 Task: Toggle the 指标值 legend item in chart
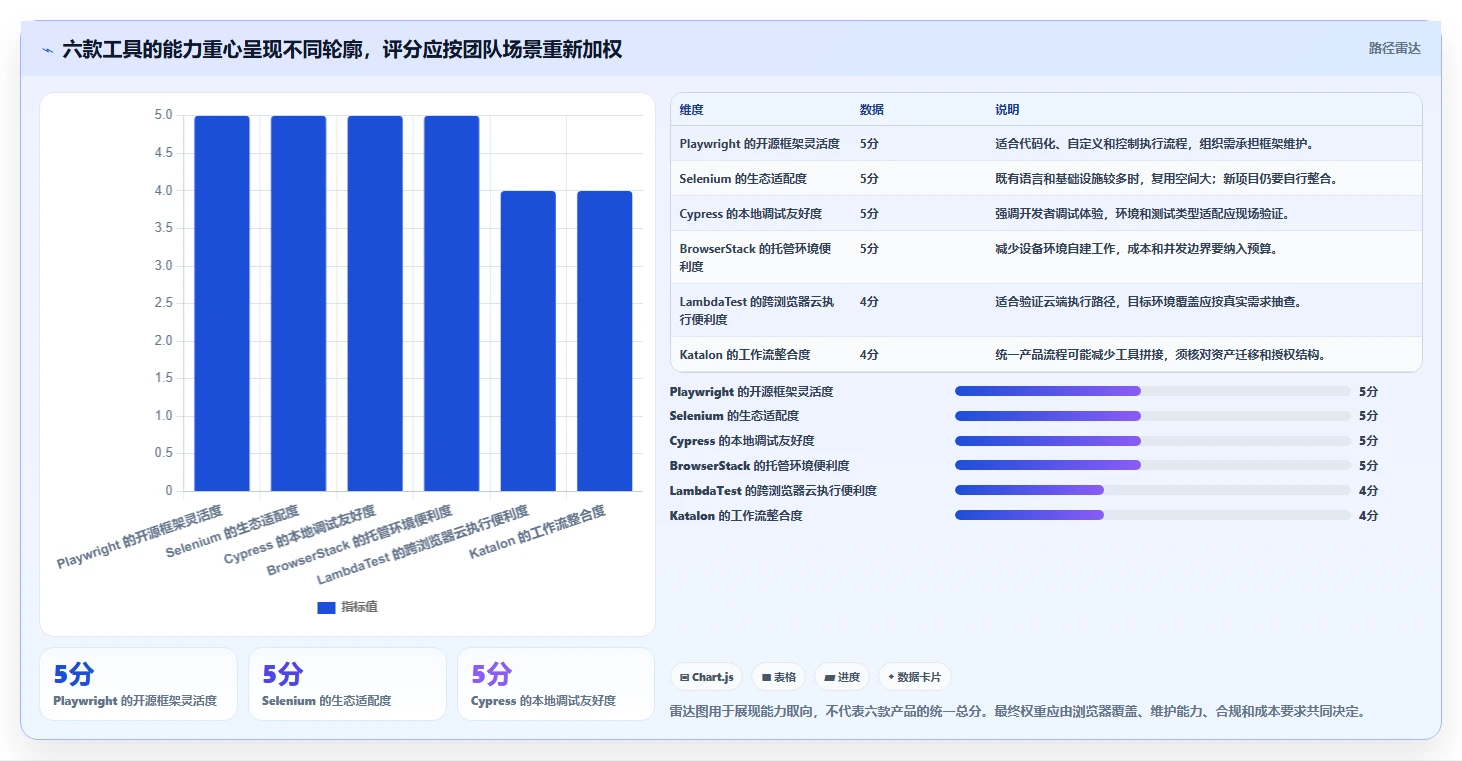(347, 607)
